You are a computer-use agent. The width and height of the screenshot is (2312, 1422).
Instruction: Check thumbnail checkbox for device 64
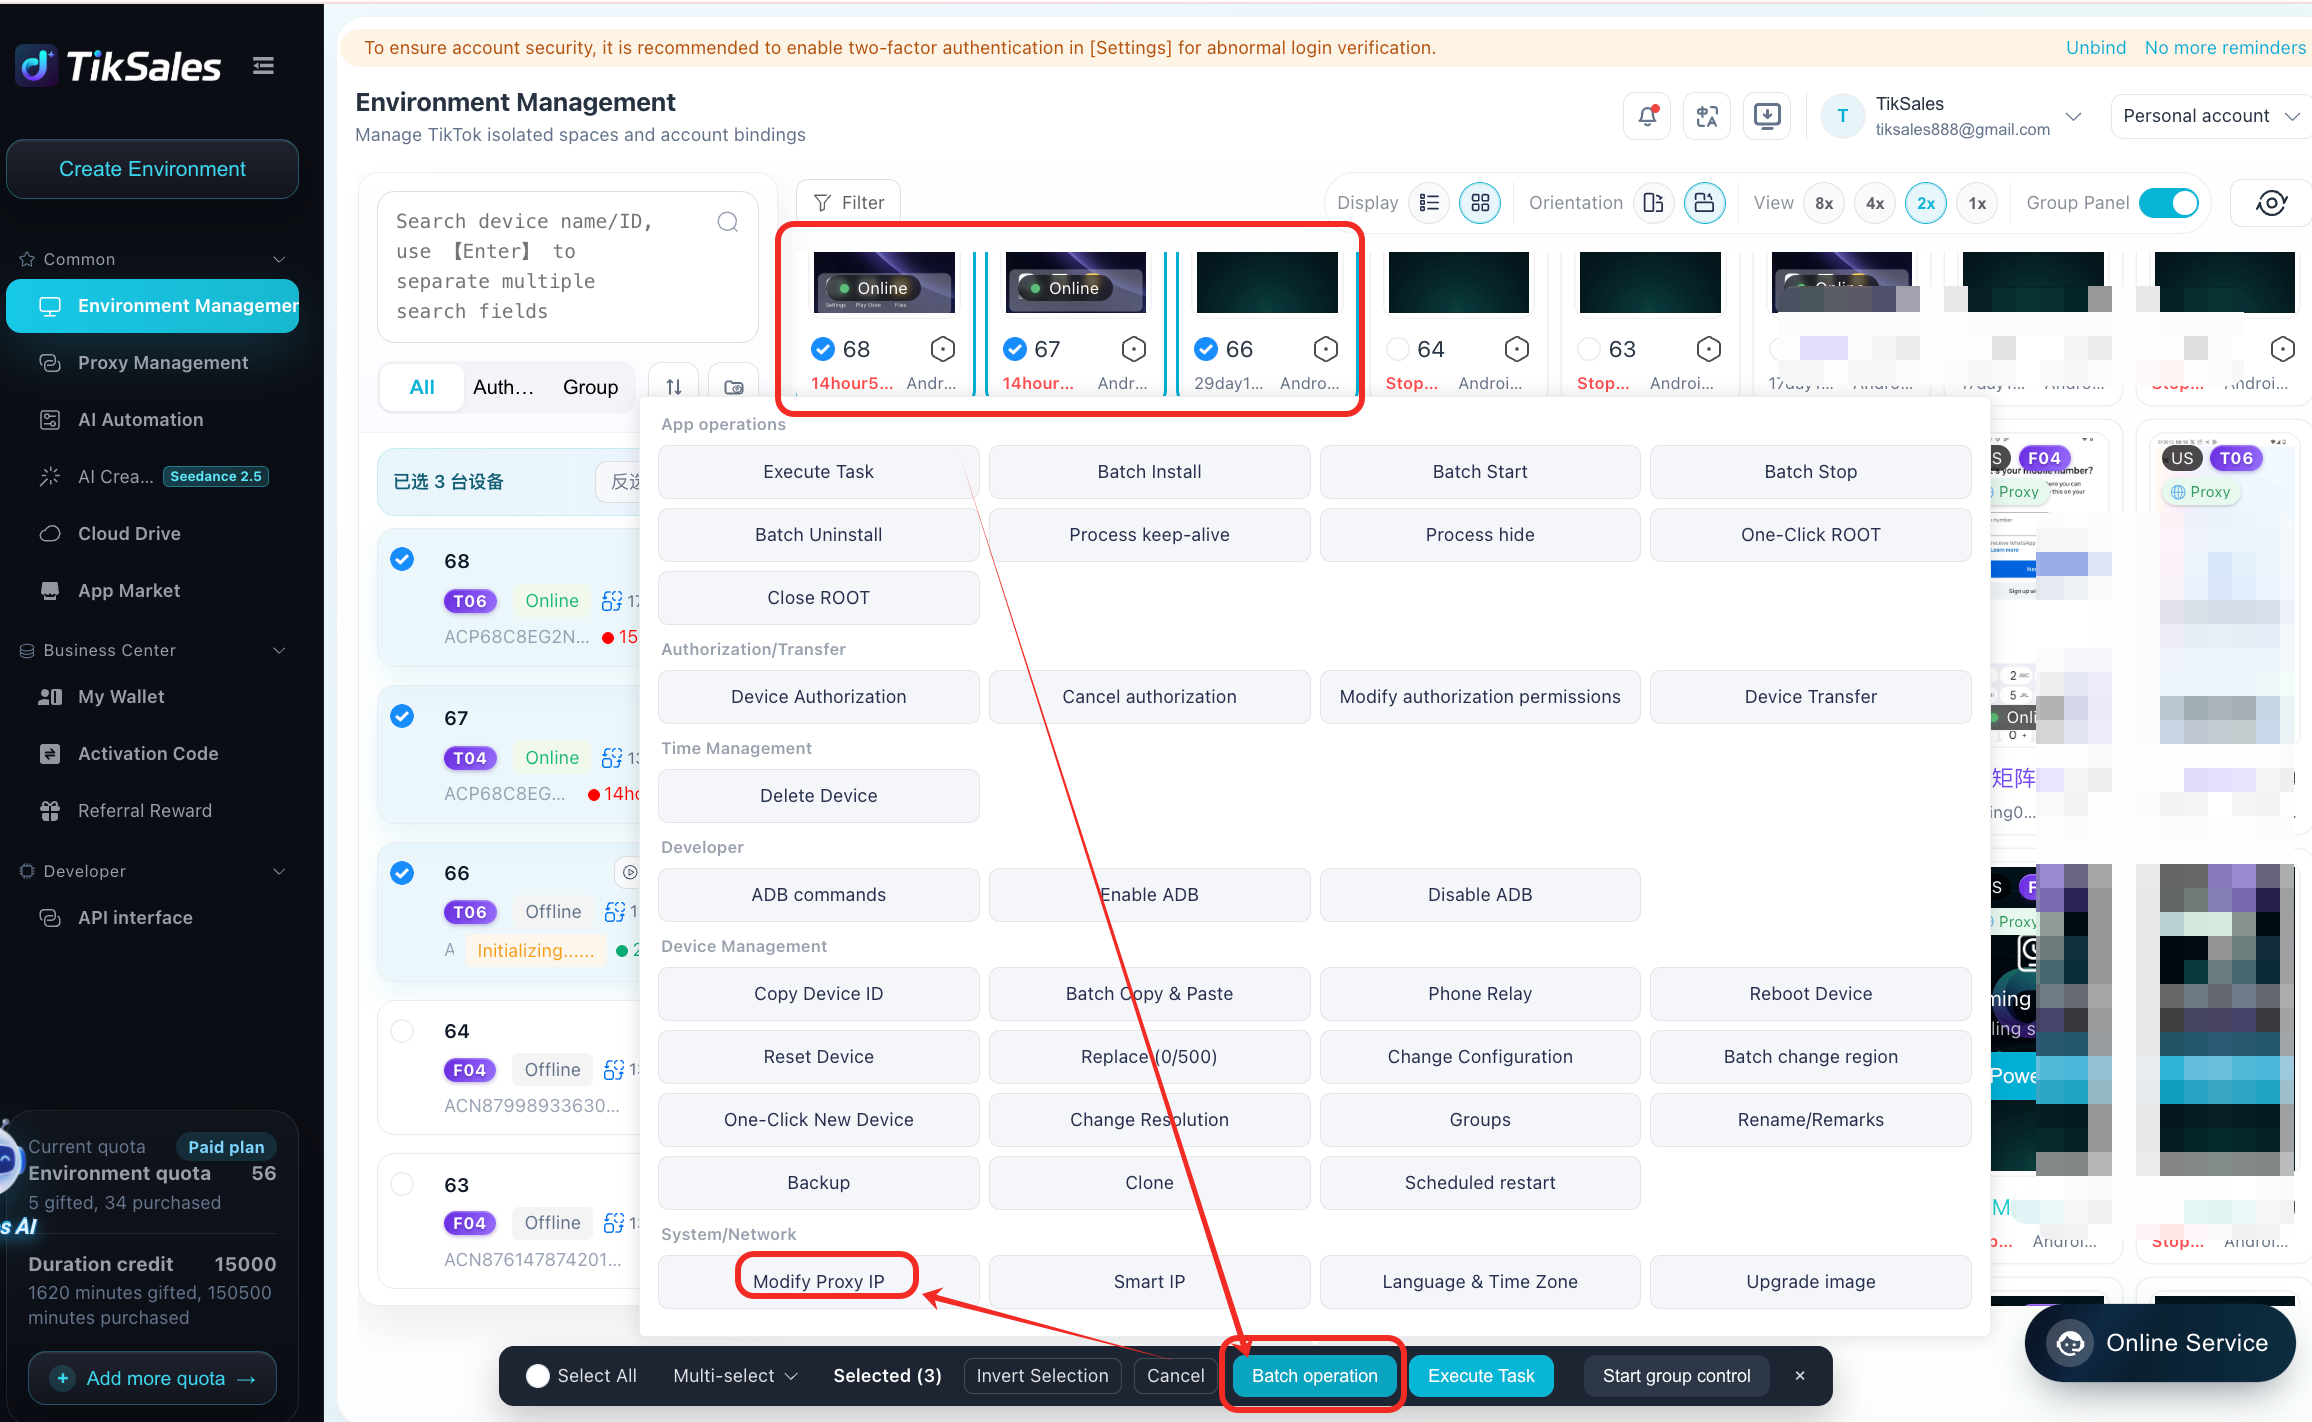click(x=1398, y=349)
